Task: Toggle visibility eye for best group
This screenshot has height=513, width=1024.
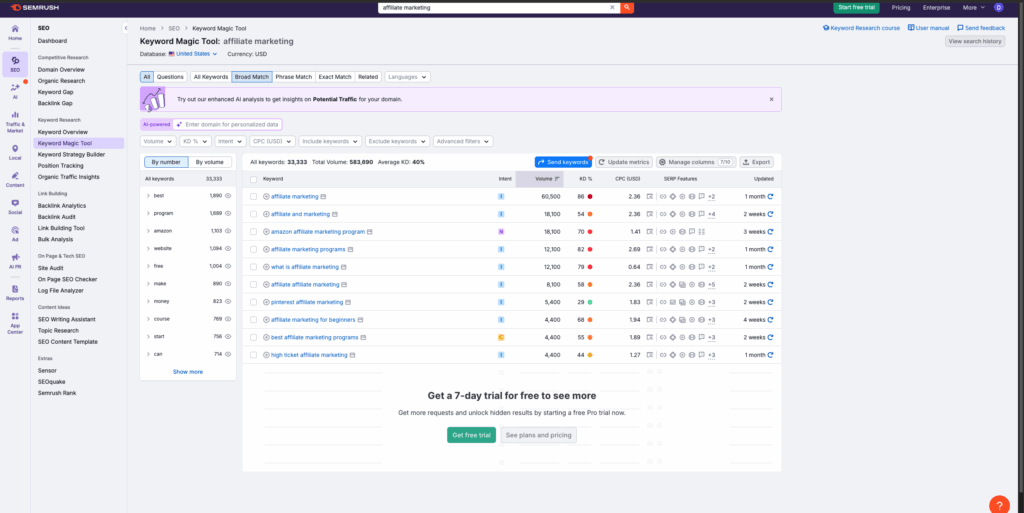Action: tap(228, 196)
